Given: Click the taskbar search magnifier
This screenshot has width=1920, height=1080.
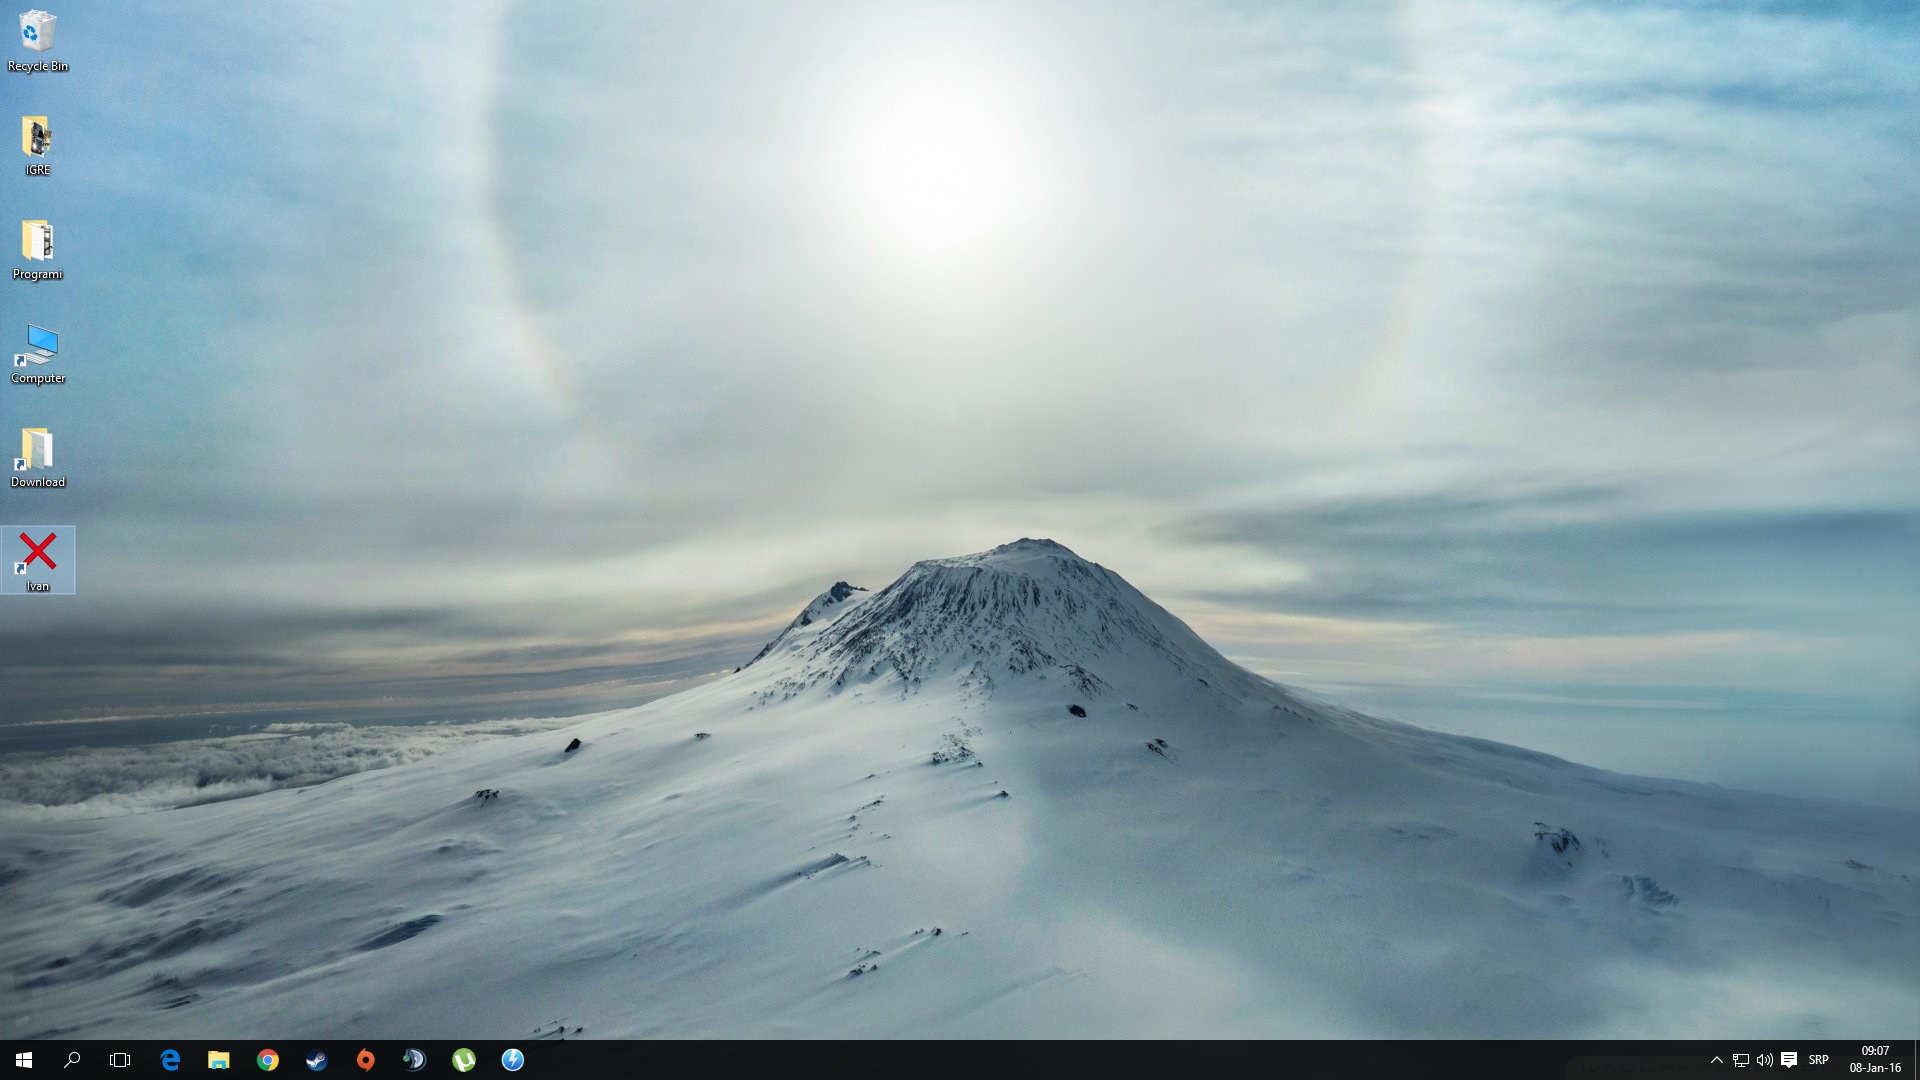Looking at the screenshot, I should [72, 1060].
